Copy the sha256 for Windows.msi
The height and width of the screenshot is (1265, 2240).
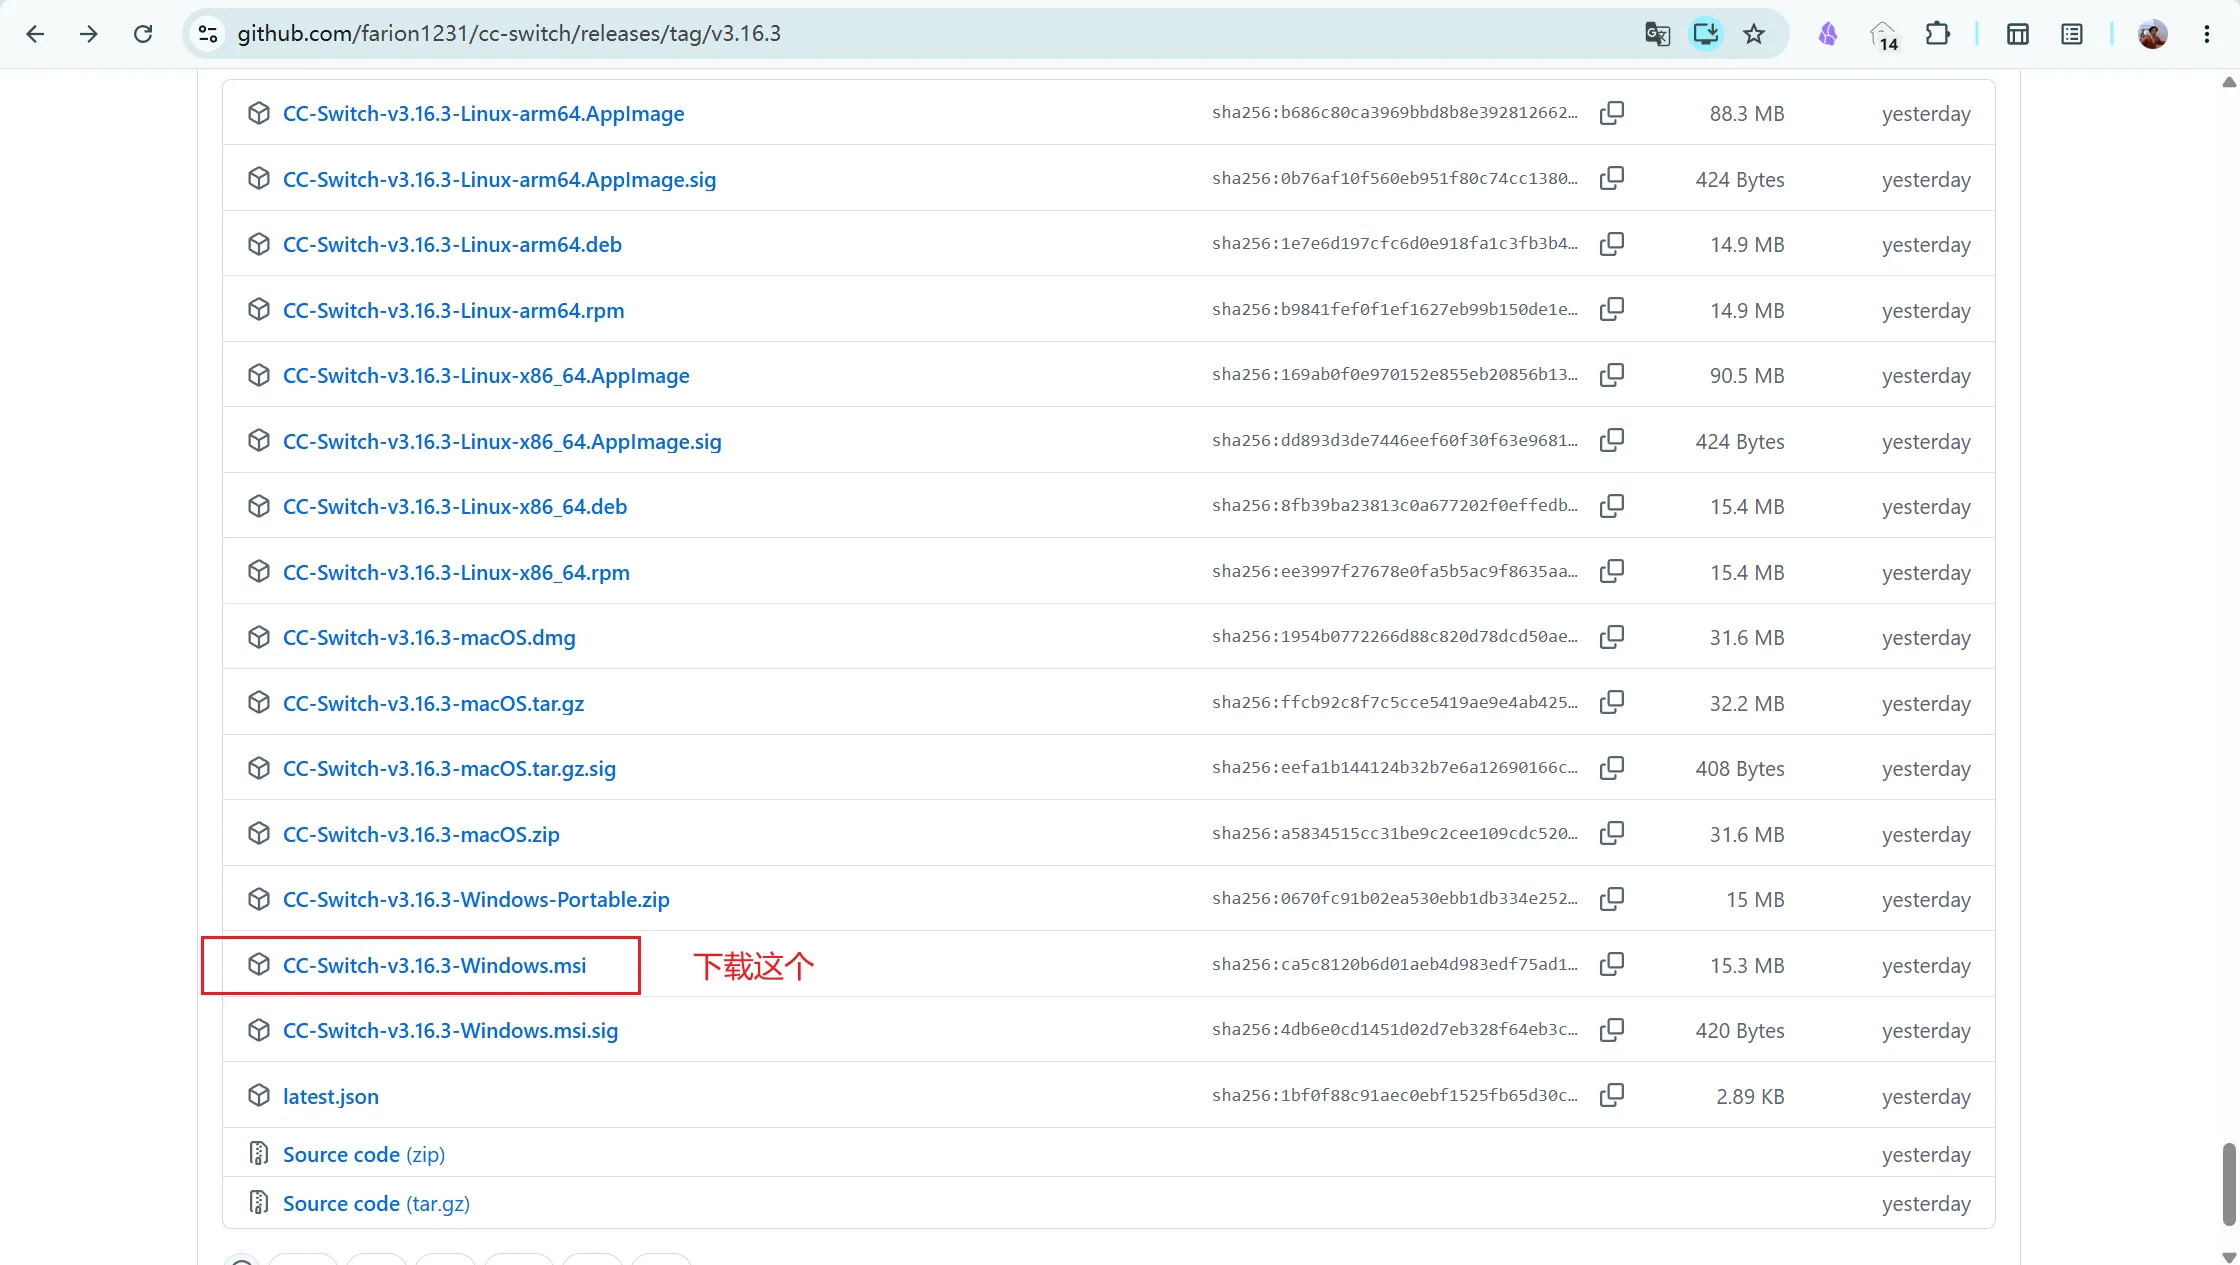1612,965
